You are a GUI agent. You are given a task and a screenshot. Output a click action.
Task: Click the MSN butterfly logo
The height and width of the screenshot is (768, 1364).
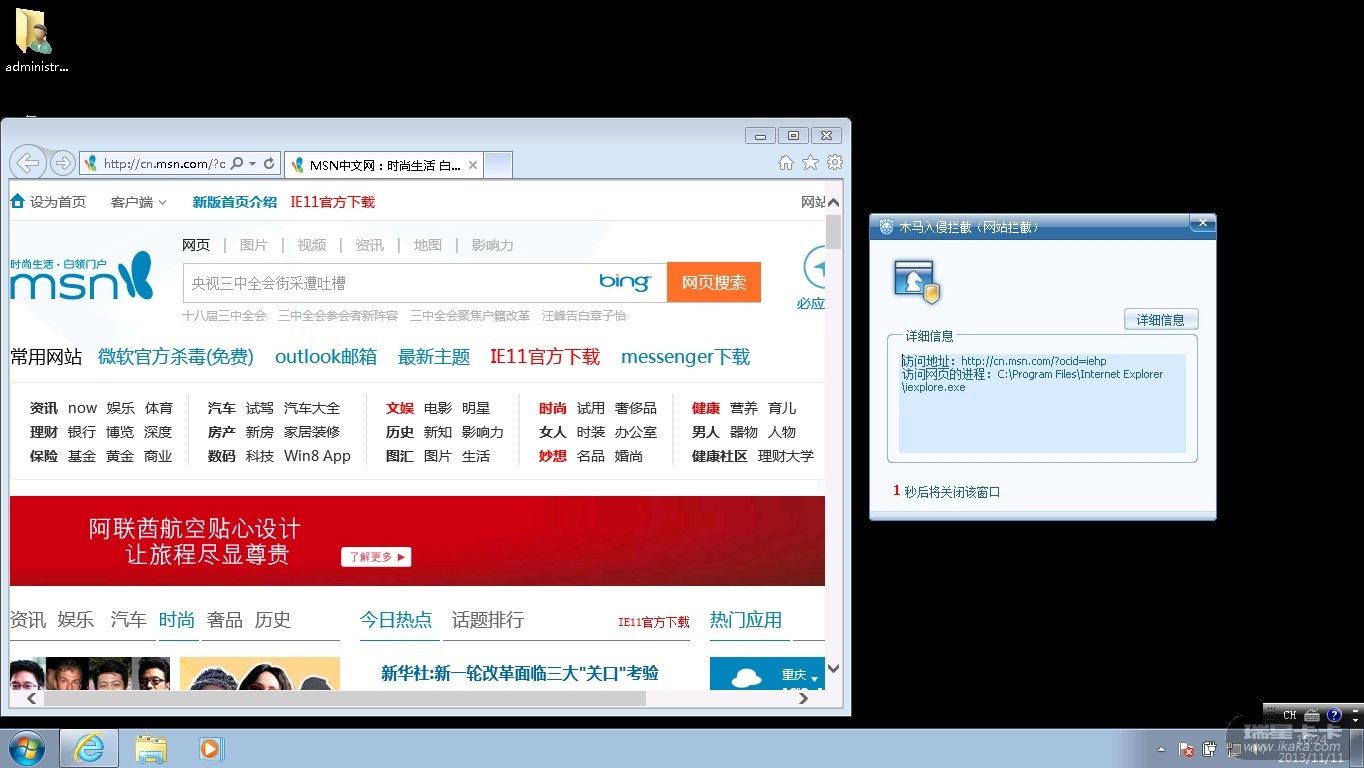[82, 276]
